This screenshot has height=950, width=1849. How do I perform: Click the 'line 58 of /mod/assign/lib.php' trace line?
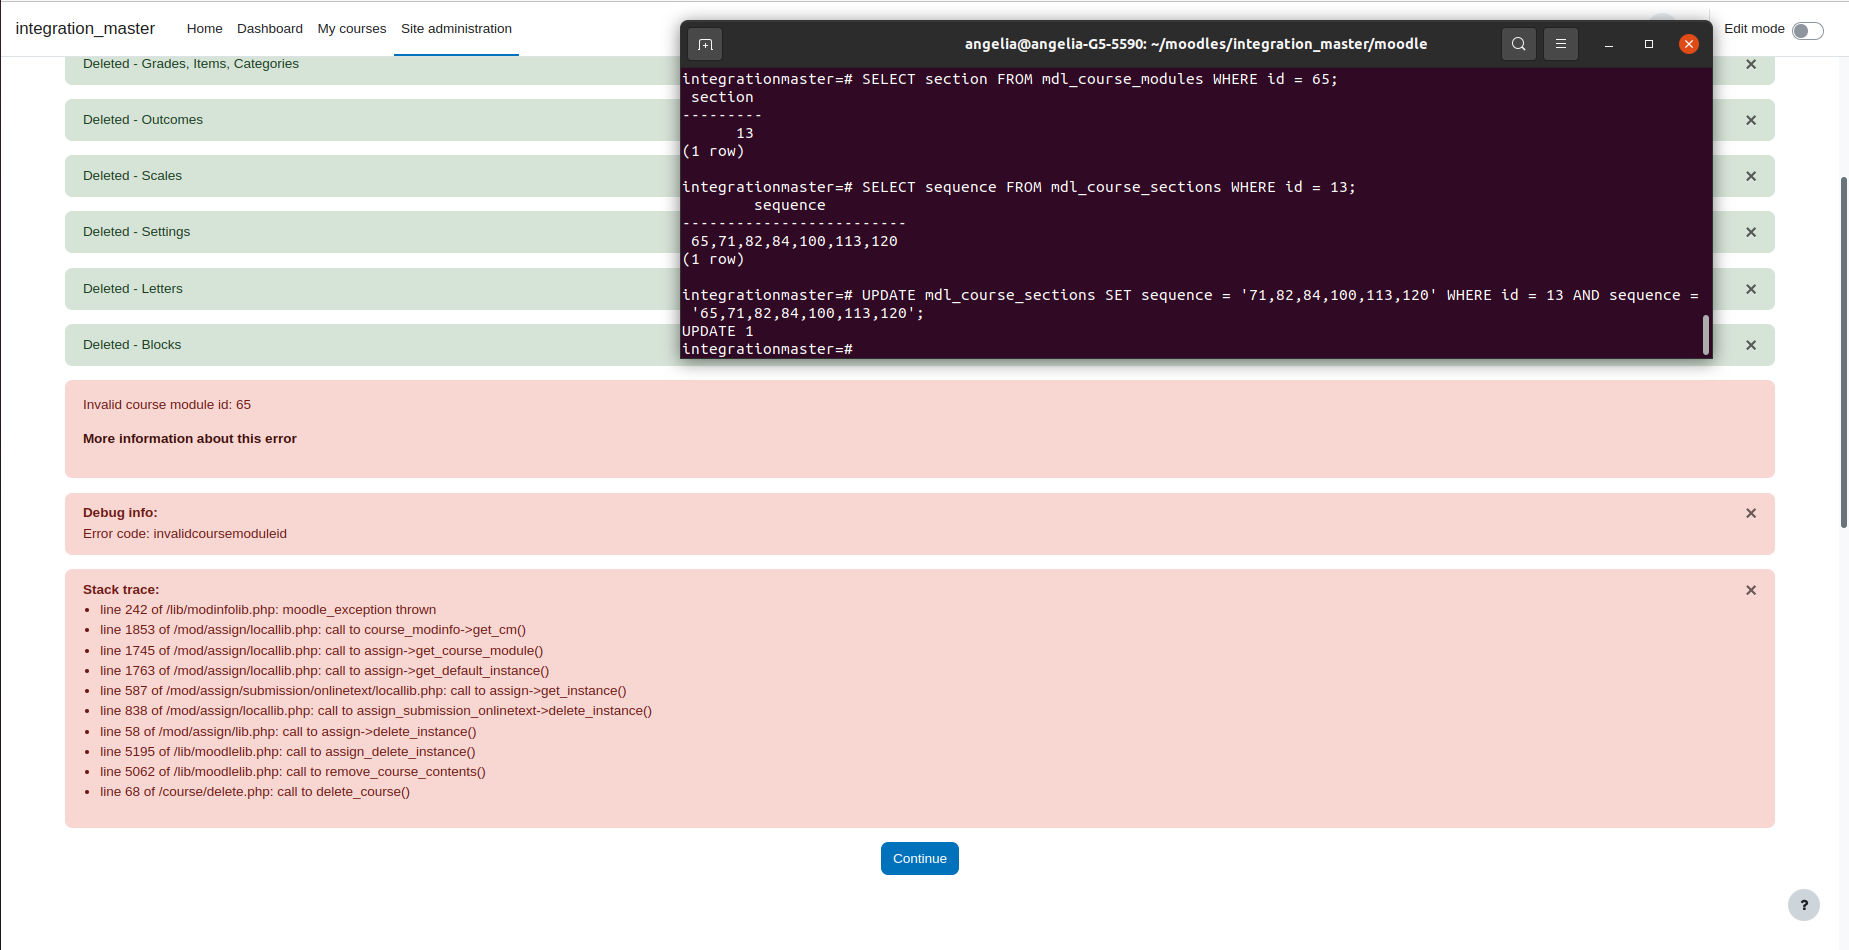288,732
